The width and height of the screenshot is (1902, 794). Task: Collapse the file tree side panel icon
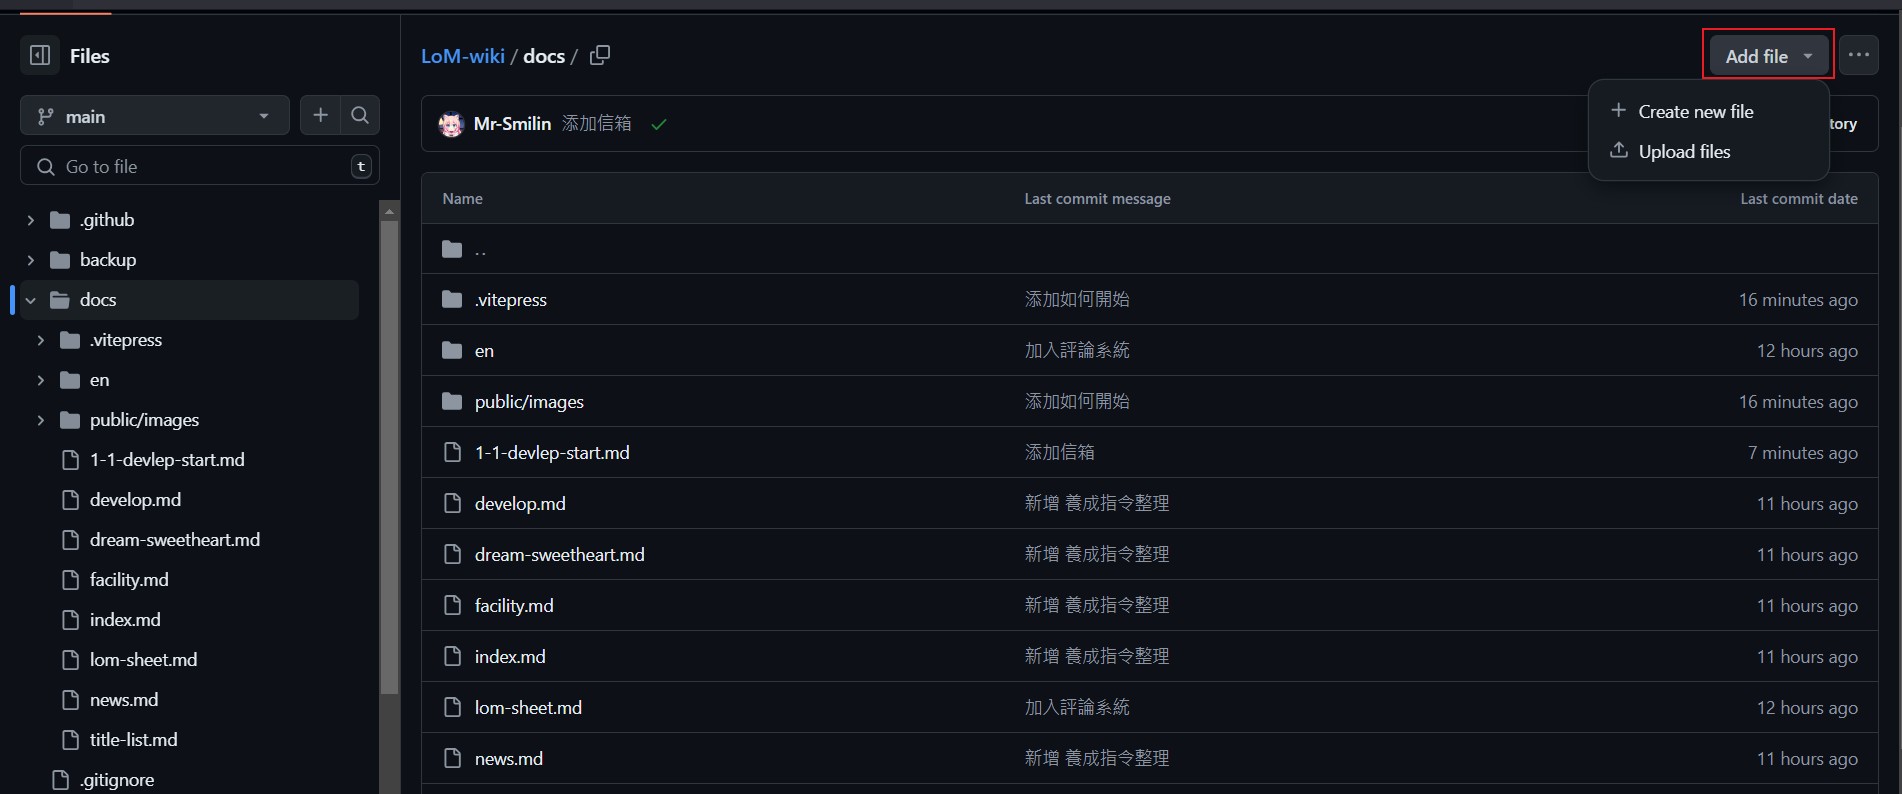pyautogui.click(x=40, y=56)
